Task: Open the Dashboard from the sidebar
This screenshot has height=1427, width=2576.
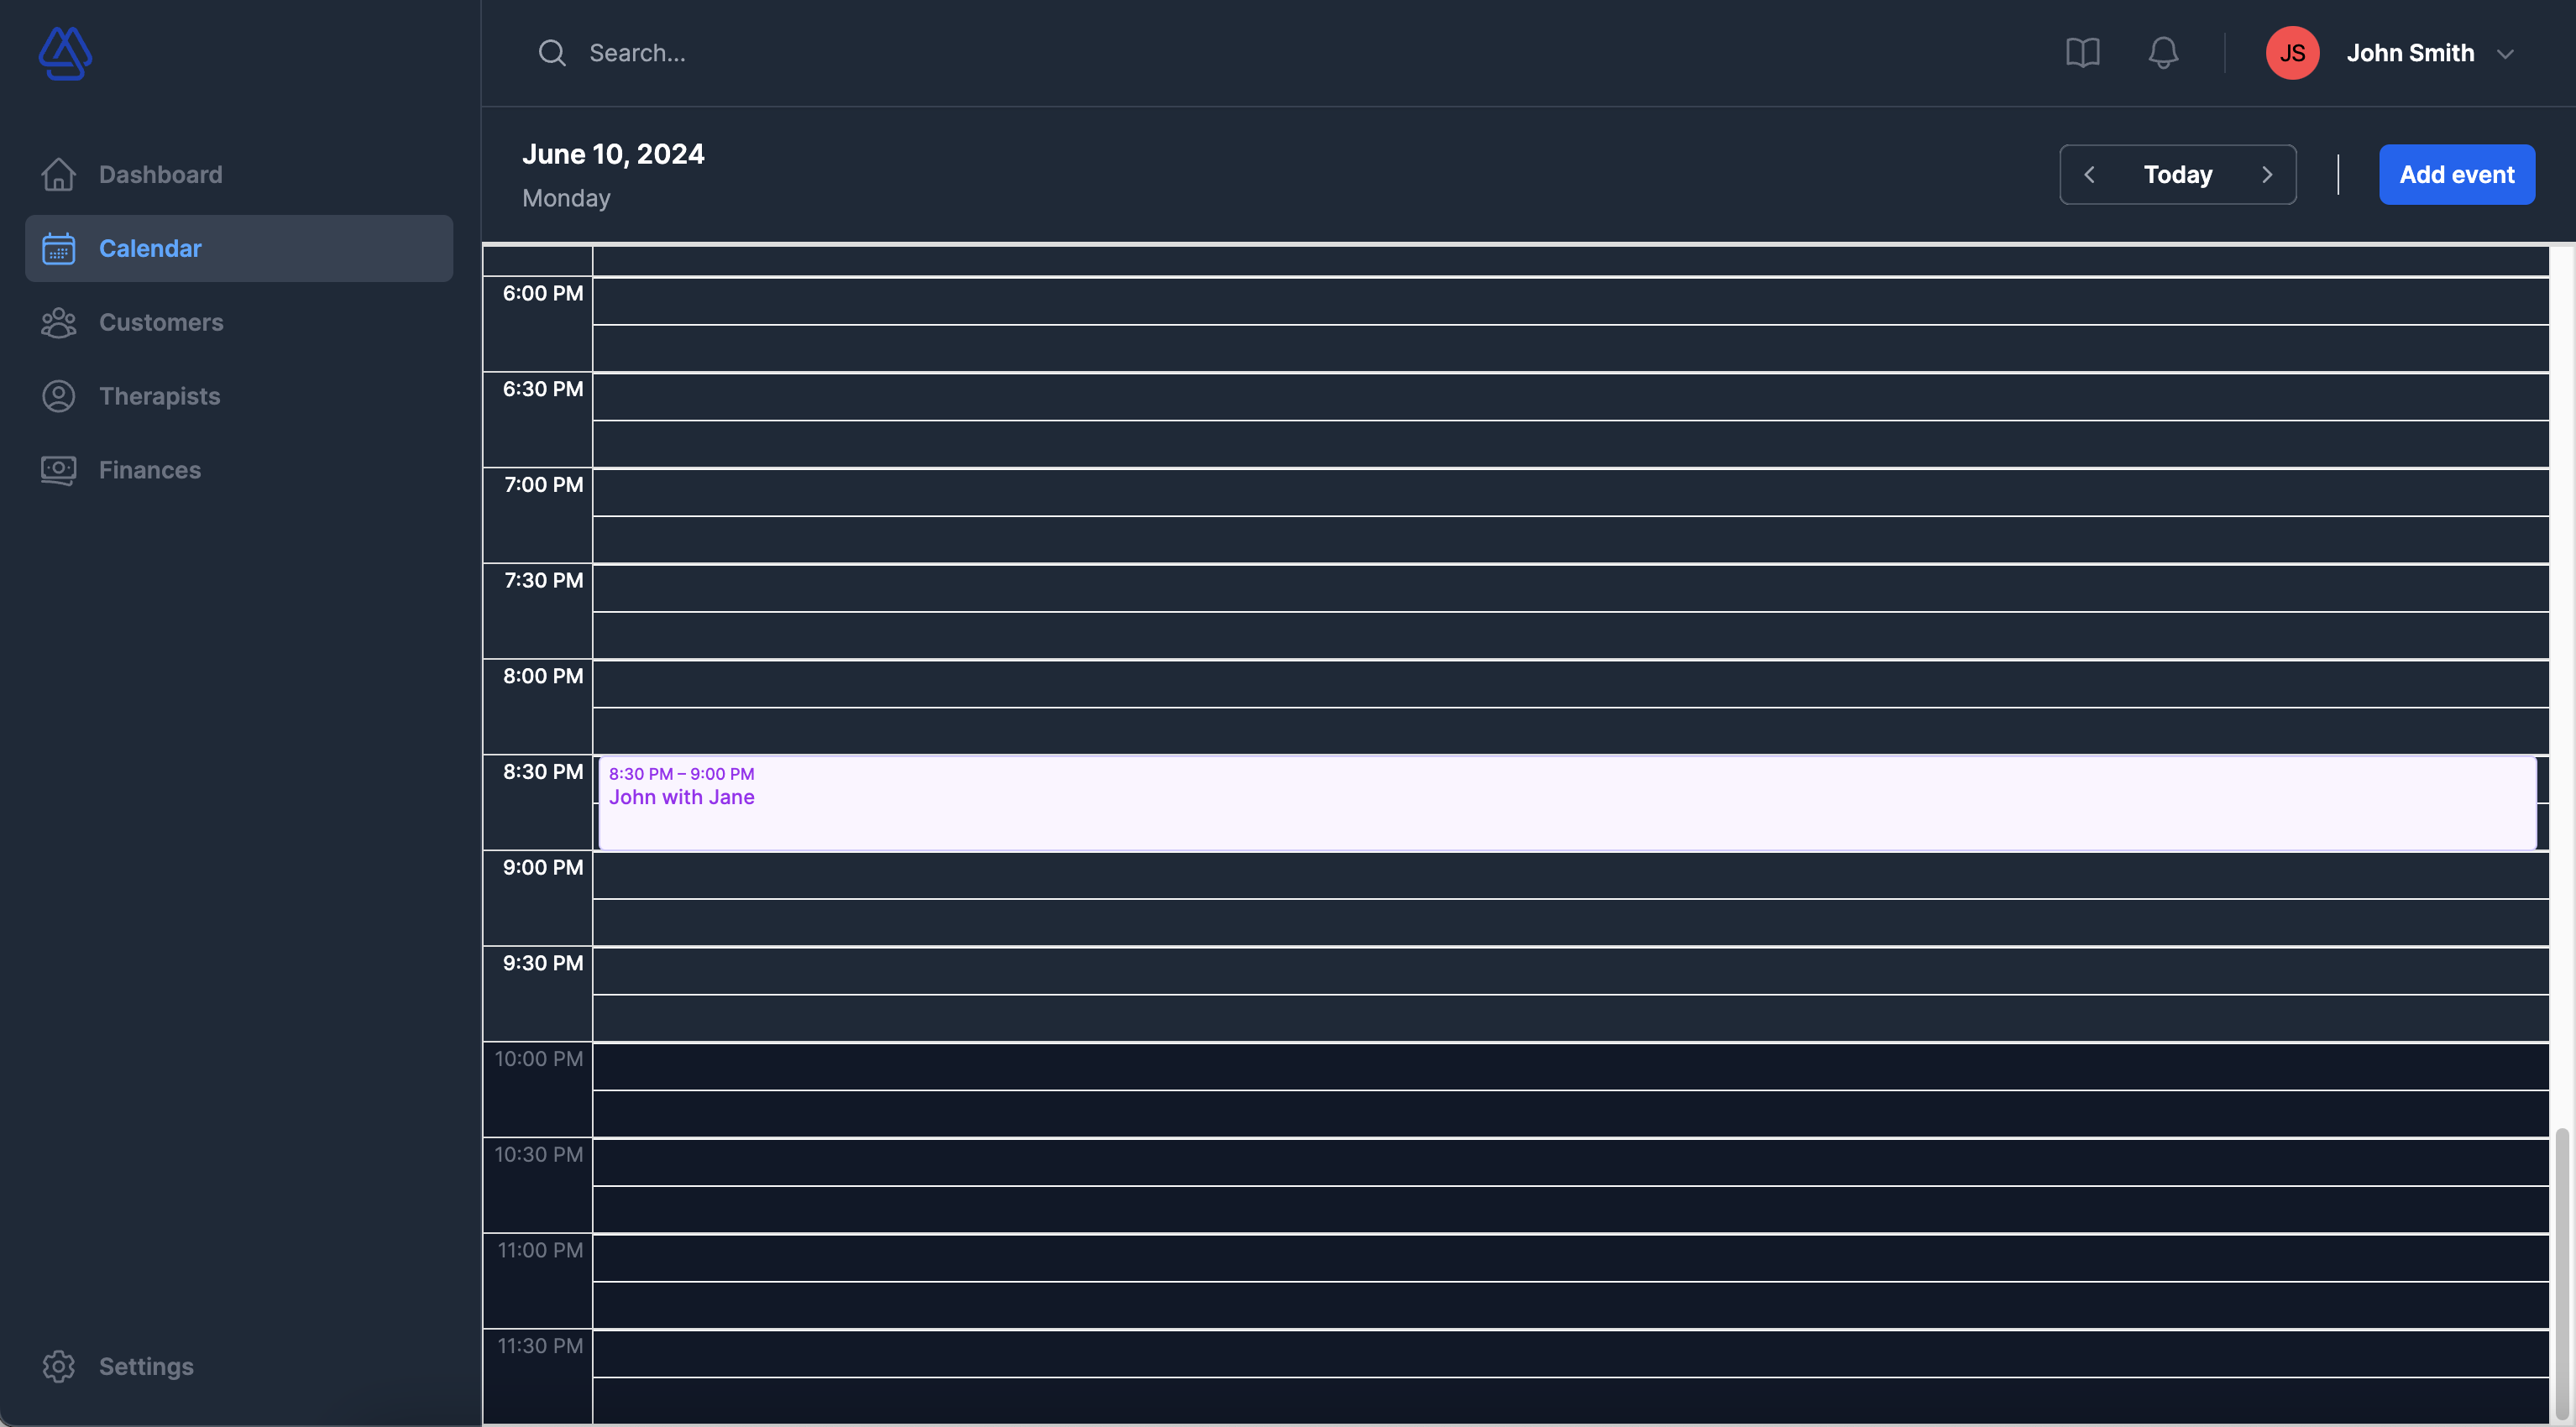Action: 160,174
